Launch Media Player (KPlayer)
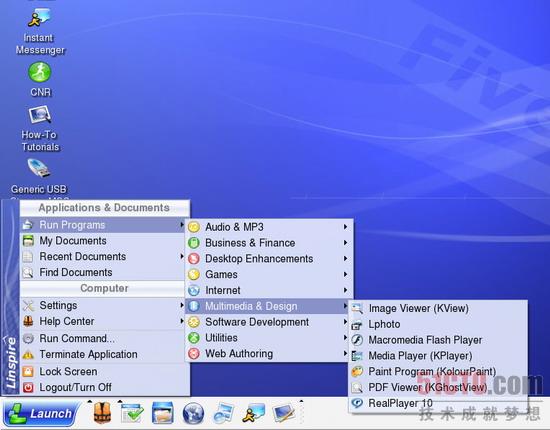The width and height of the screenshot is (550, 430). 438,356
